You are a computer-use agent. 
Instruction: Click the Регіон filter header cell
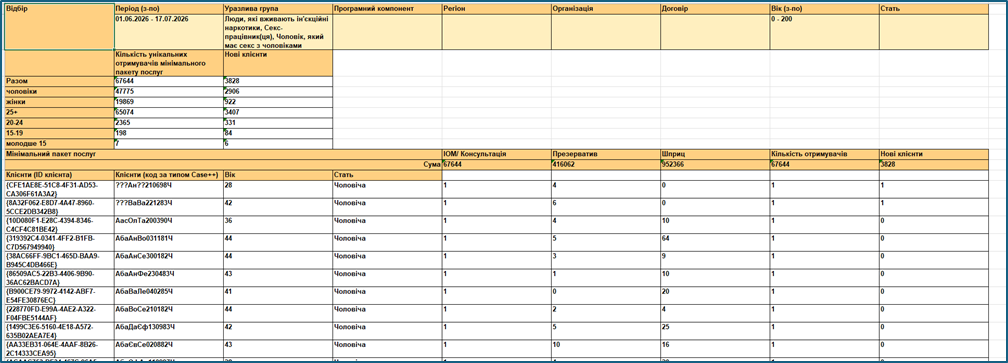(x=496, y=10)
